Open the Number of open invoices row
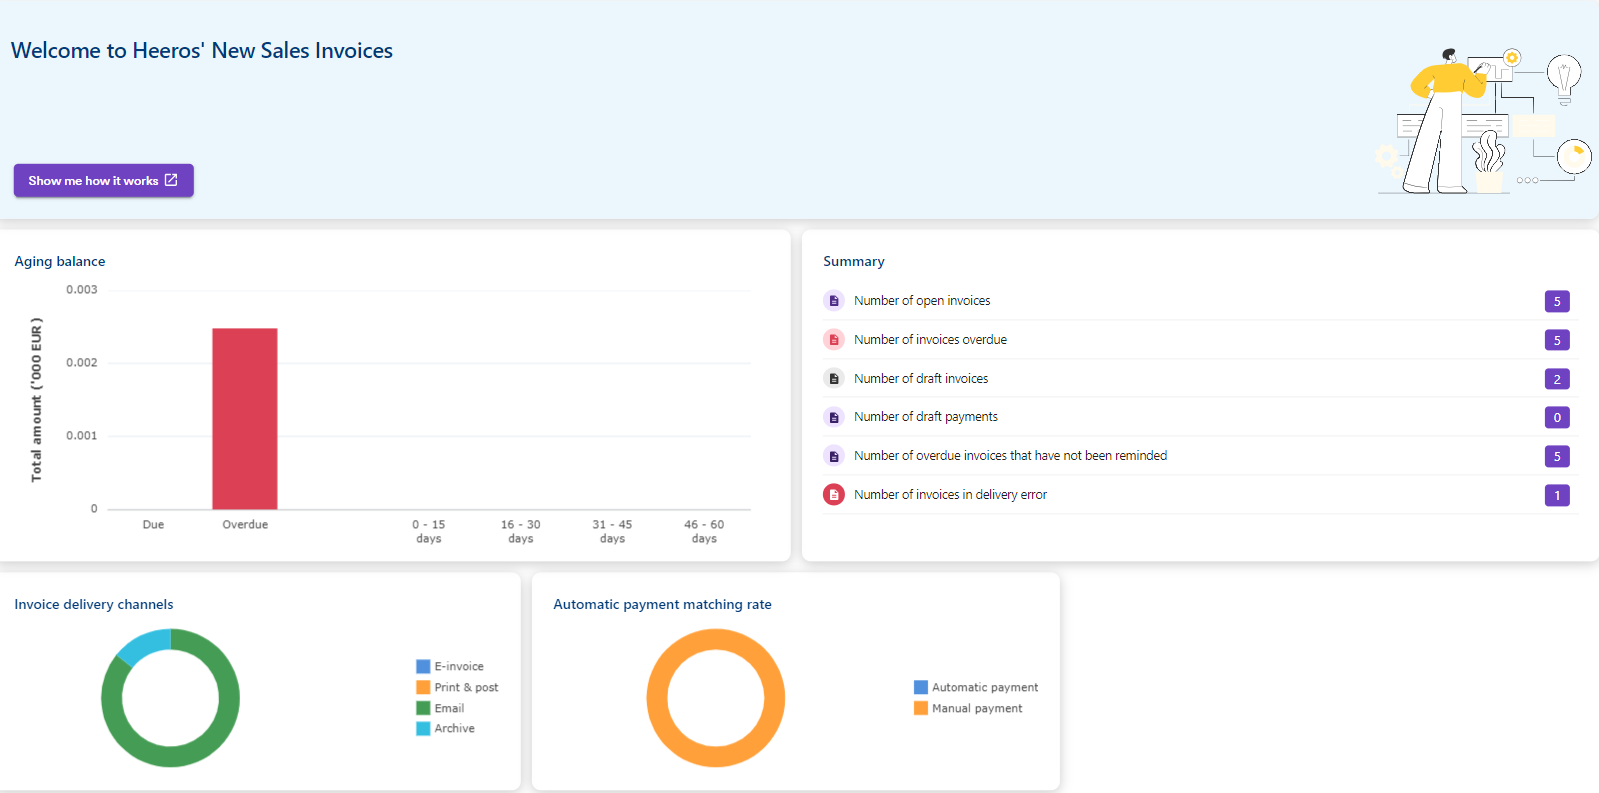 click(922, 301)
